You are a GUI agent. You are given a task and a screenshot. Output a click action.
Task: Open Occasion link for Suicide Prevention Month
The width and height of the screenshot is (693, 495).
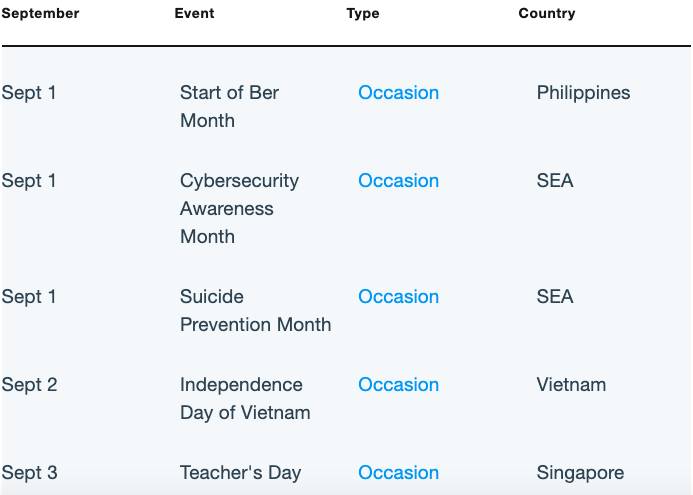(x=398, y=297)
